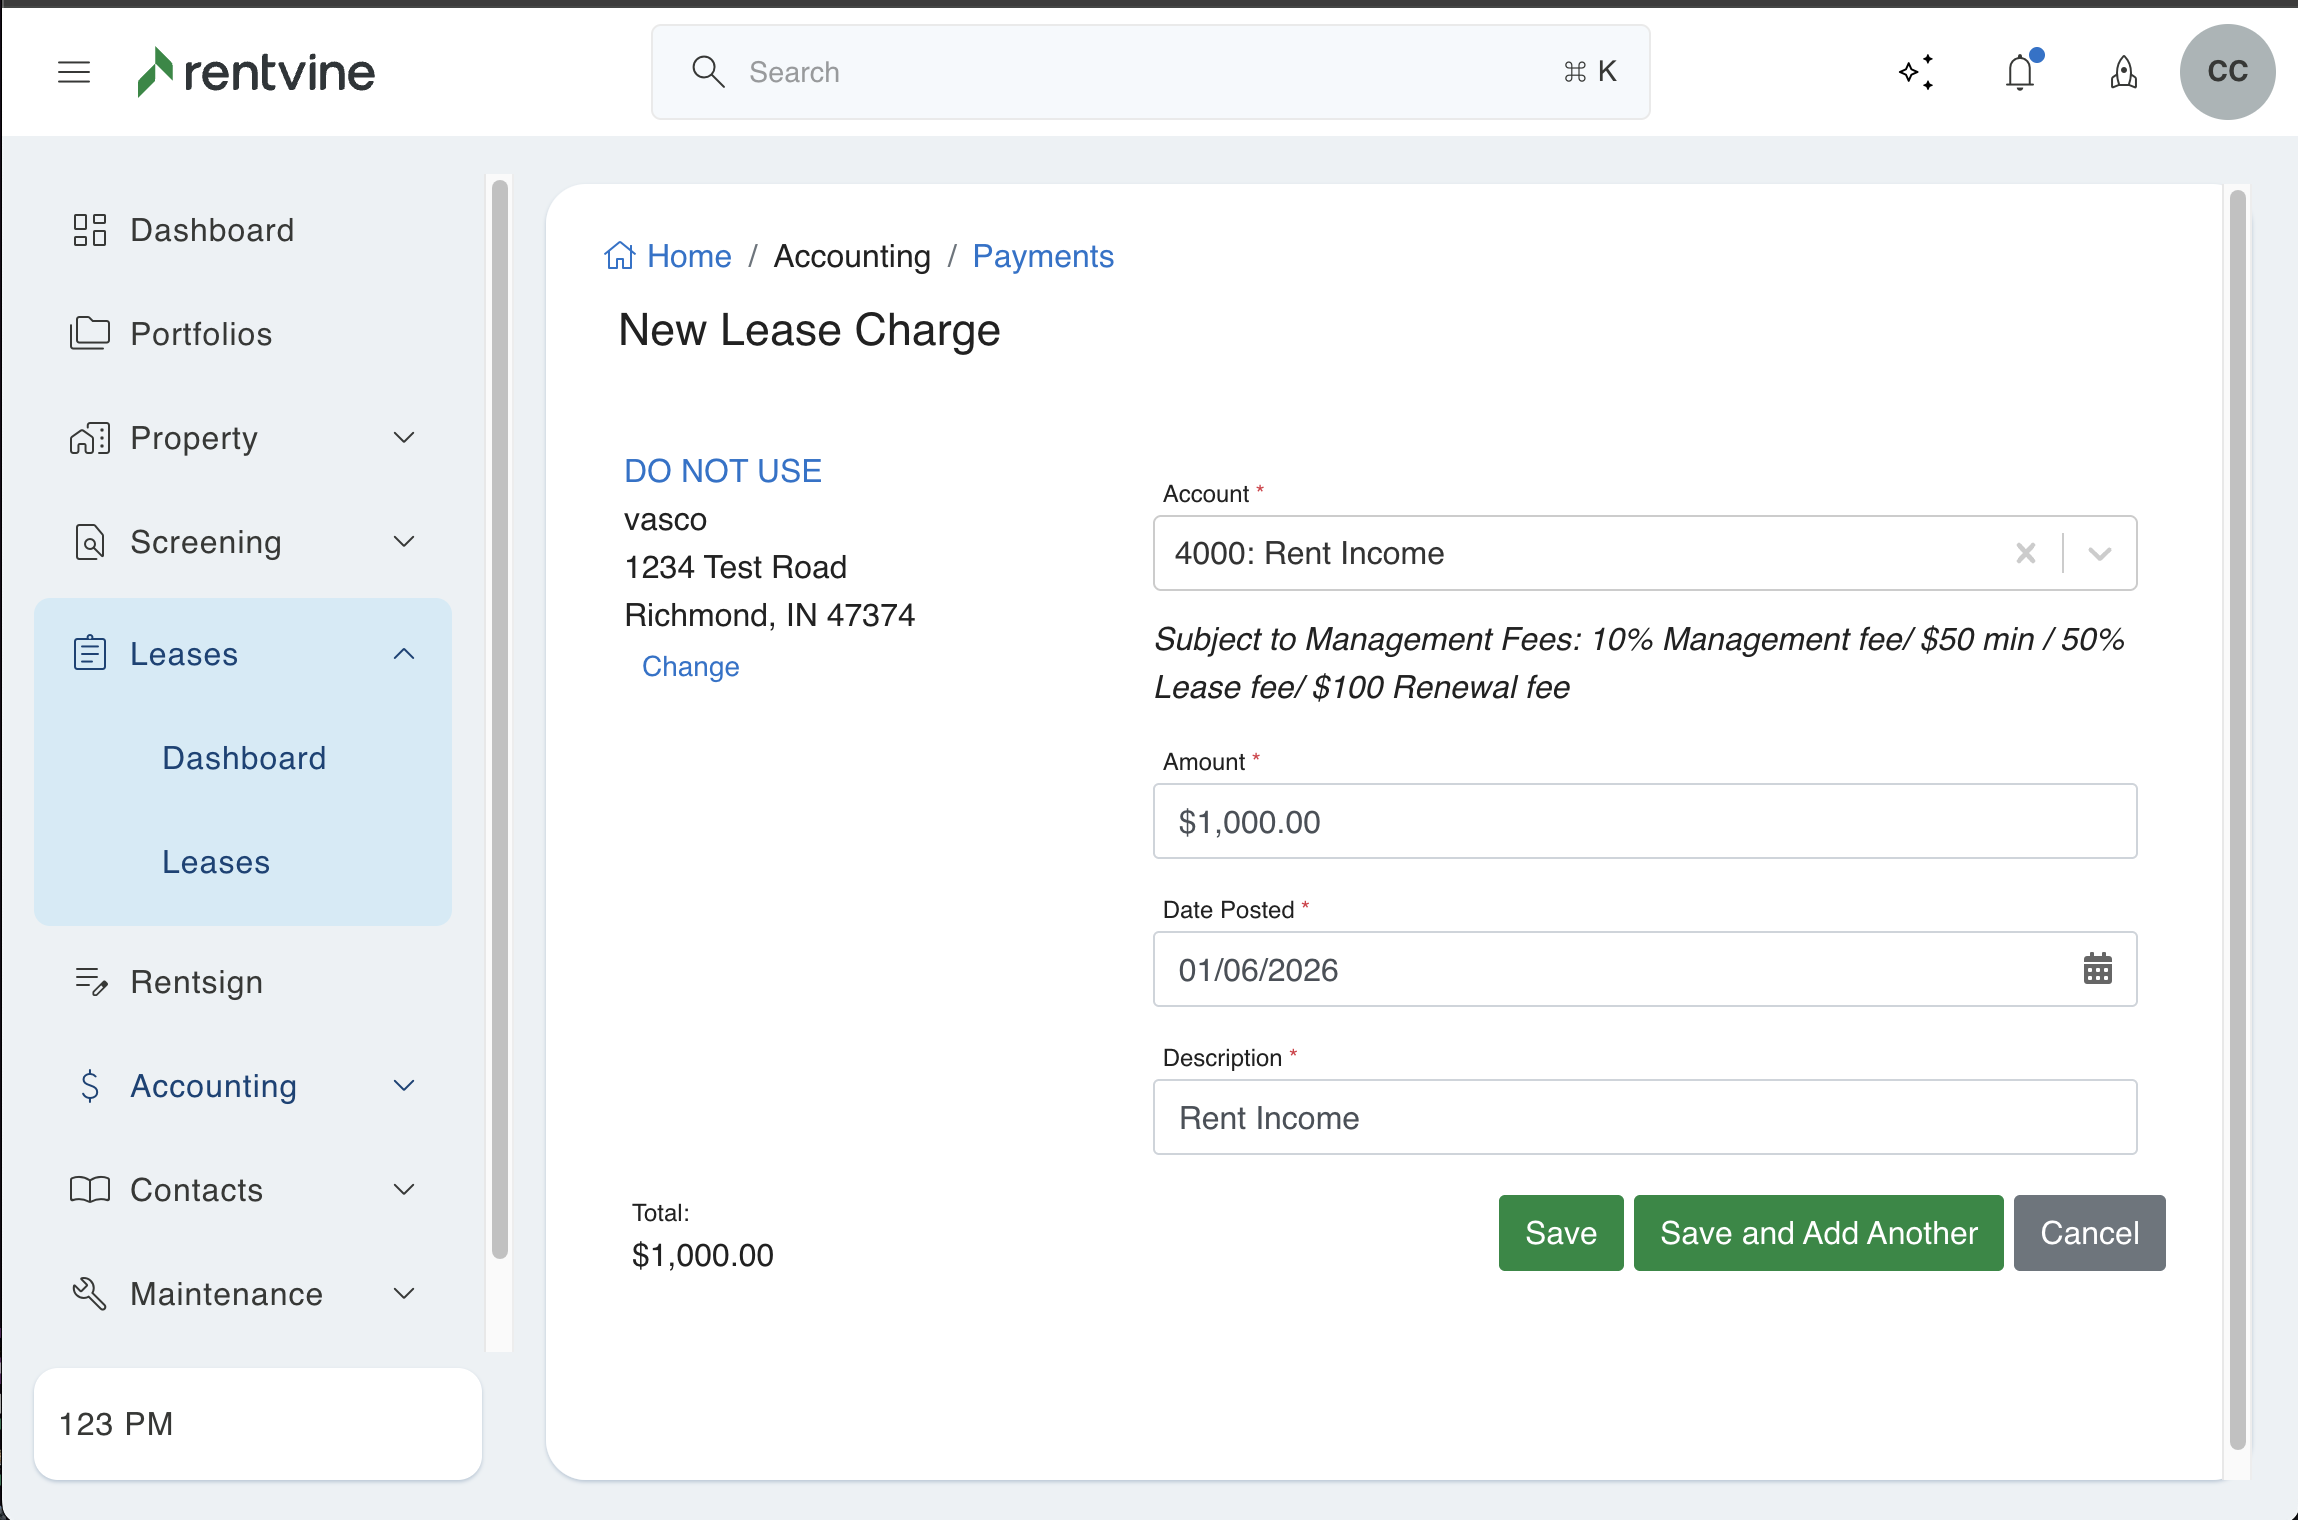Expand the Property sidebar section
Viewport: 2298px width, 1520px height.
(404, 438)
